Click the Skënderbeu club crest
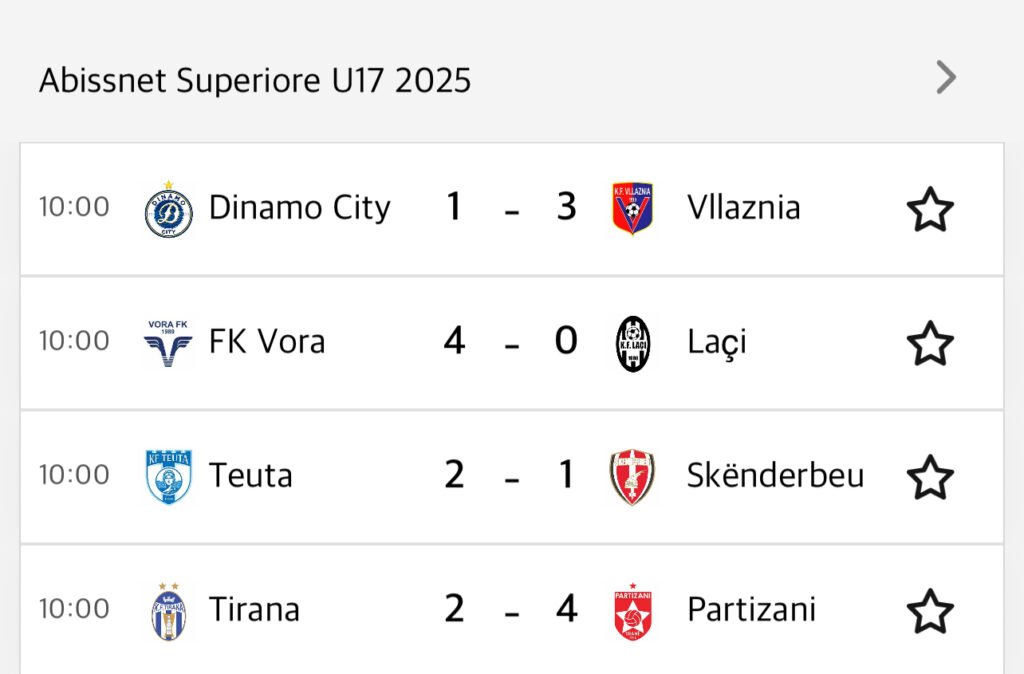 pos(632,476)
